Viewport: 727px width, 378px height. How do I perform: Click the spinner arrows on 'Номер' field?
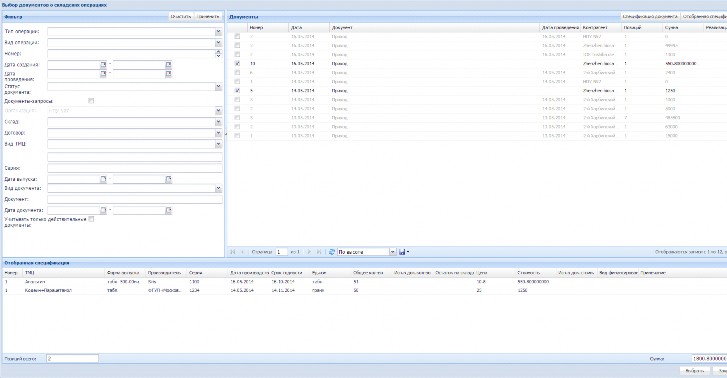click(x=218, y=54)
